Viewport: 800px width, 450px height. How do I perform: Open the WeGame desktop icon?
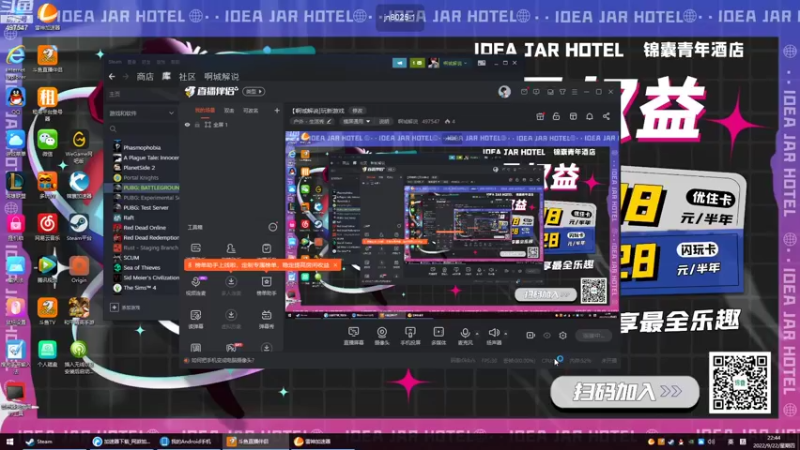(x=79, y=145)
